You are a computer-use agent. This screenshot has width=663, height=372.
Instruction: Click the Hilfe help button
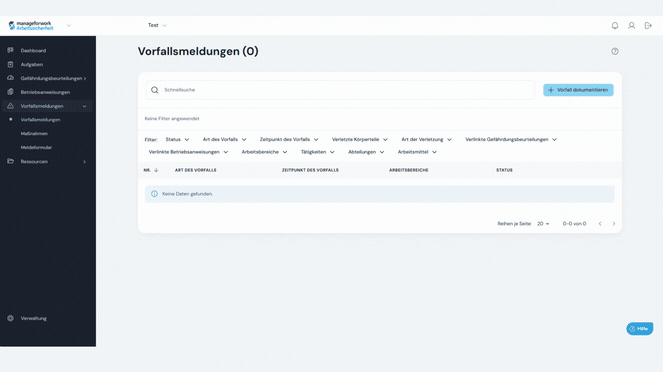639,328
